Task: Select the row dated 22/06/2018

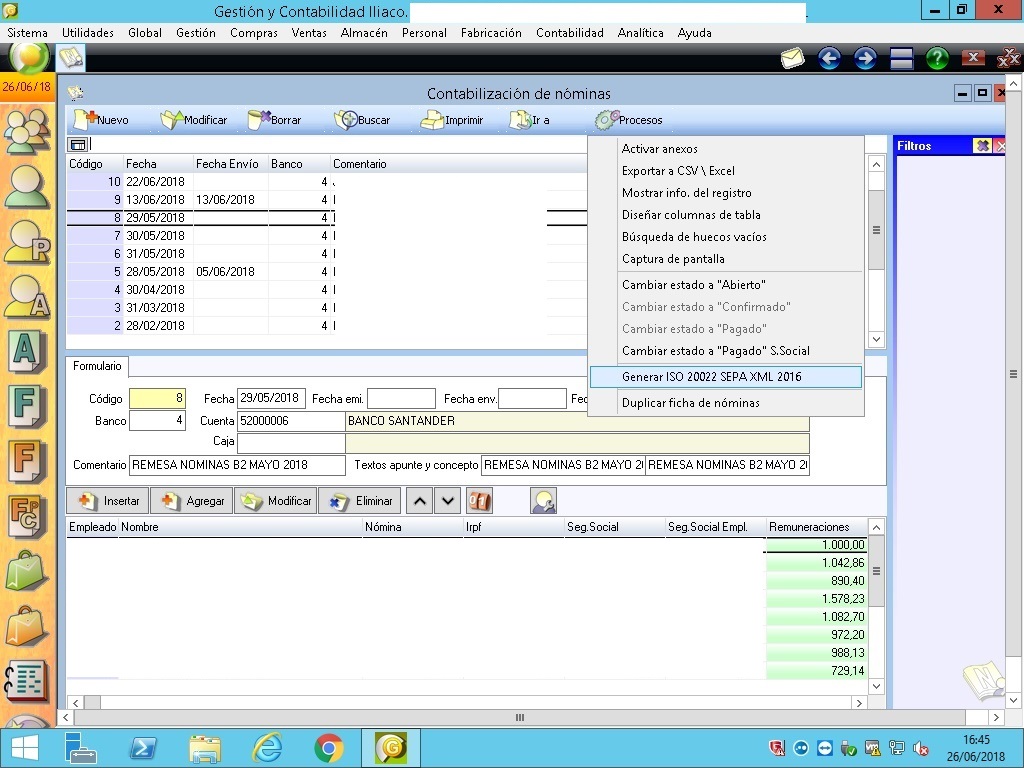Action: (x=327, y=182)
